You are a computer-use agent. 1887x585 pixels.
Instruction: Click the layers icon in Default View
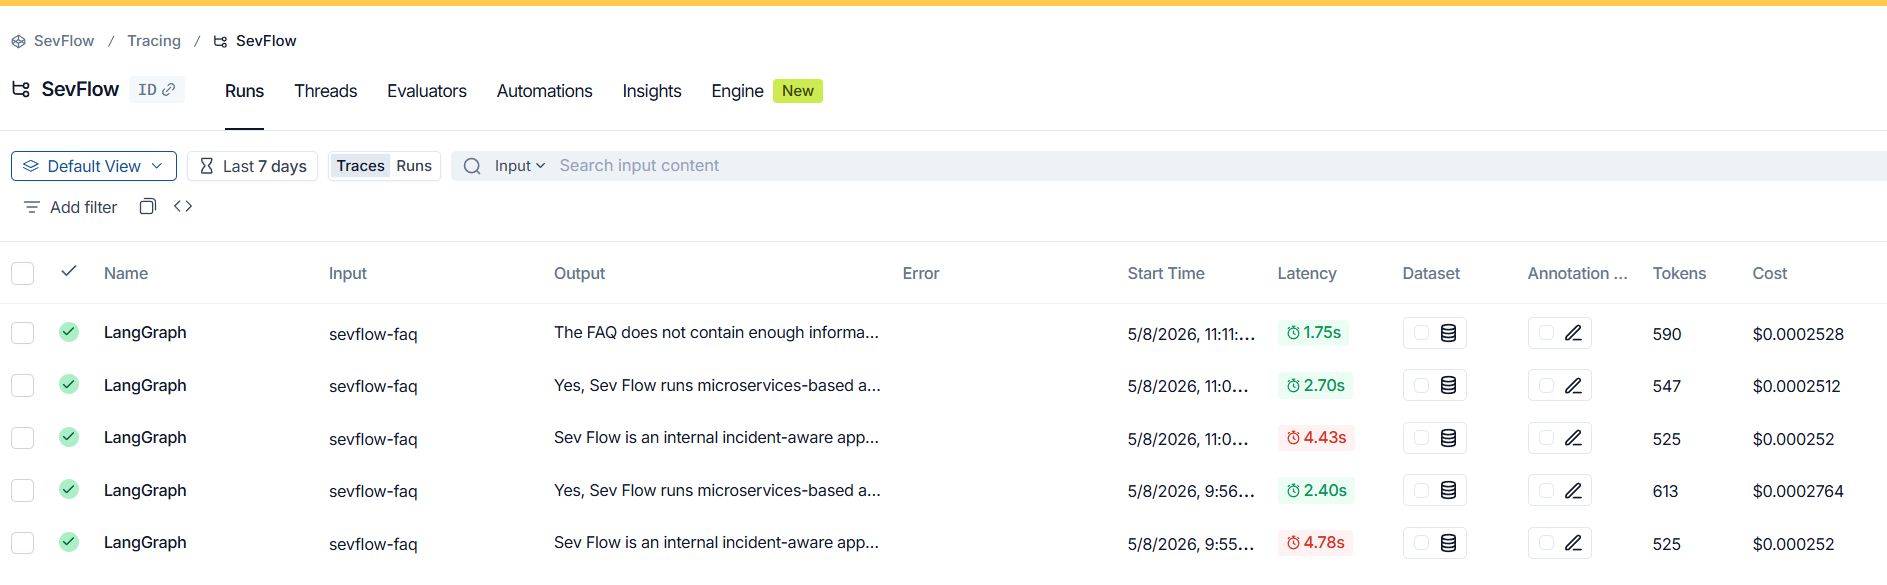pos(31,166)
